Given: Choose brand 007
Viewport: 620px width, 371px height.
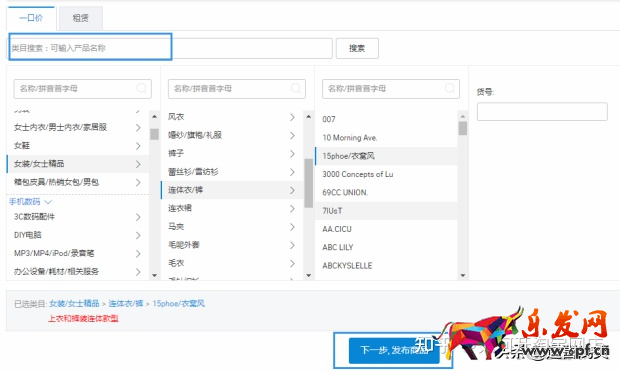Looking at the screenshot, I should [386, 119].
